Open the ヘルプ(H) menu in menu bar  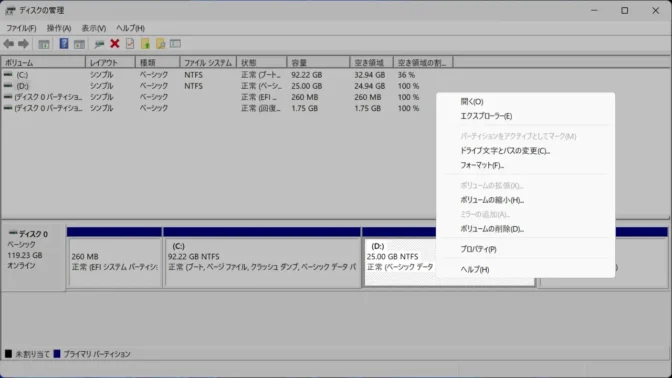130,28
